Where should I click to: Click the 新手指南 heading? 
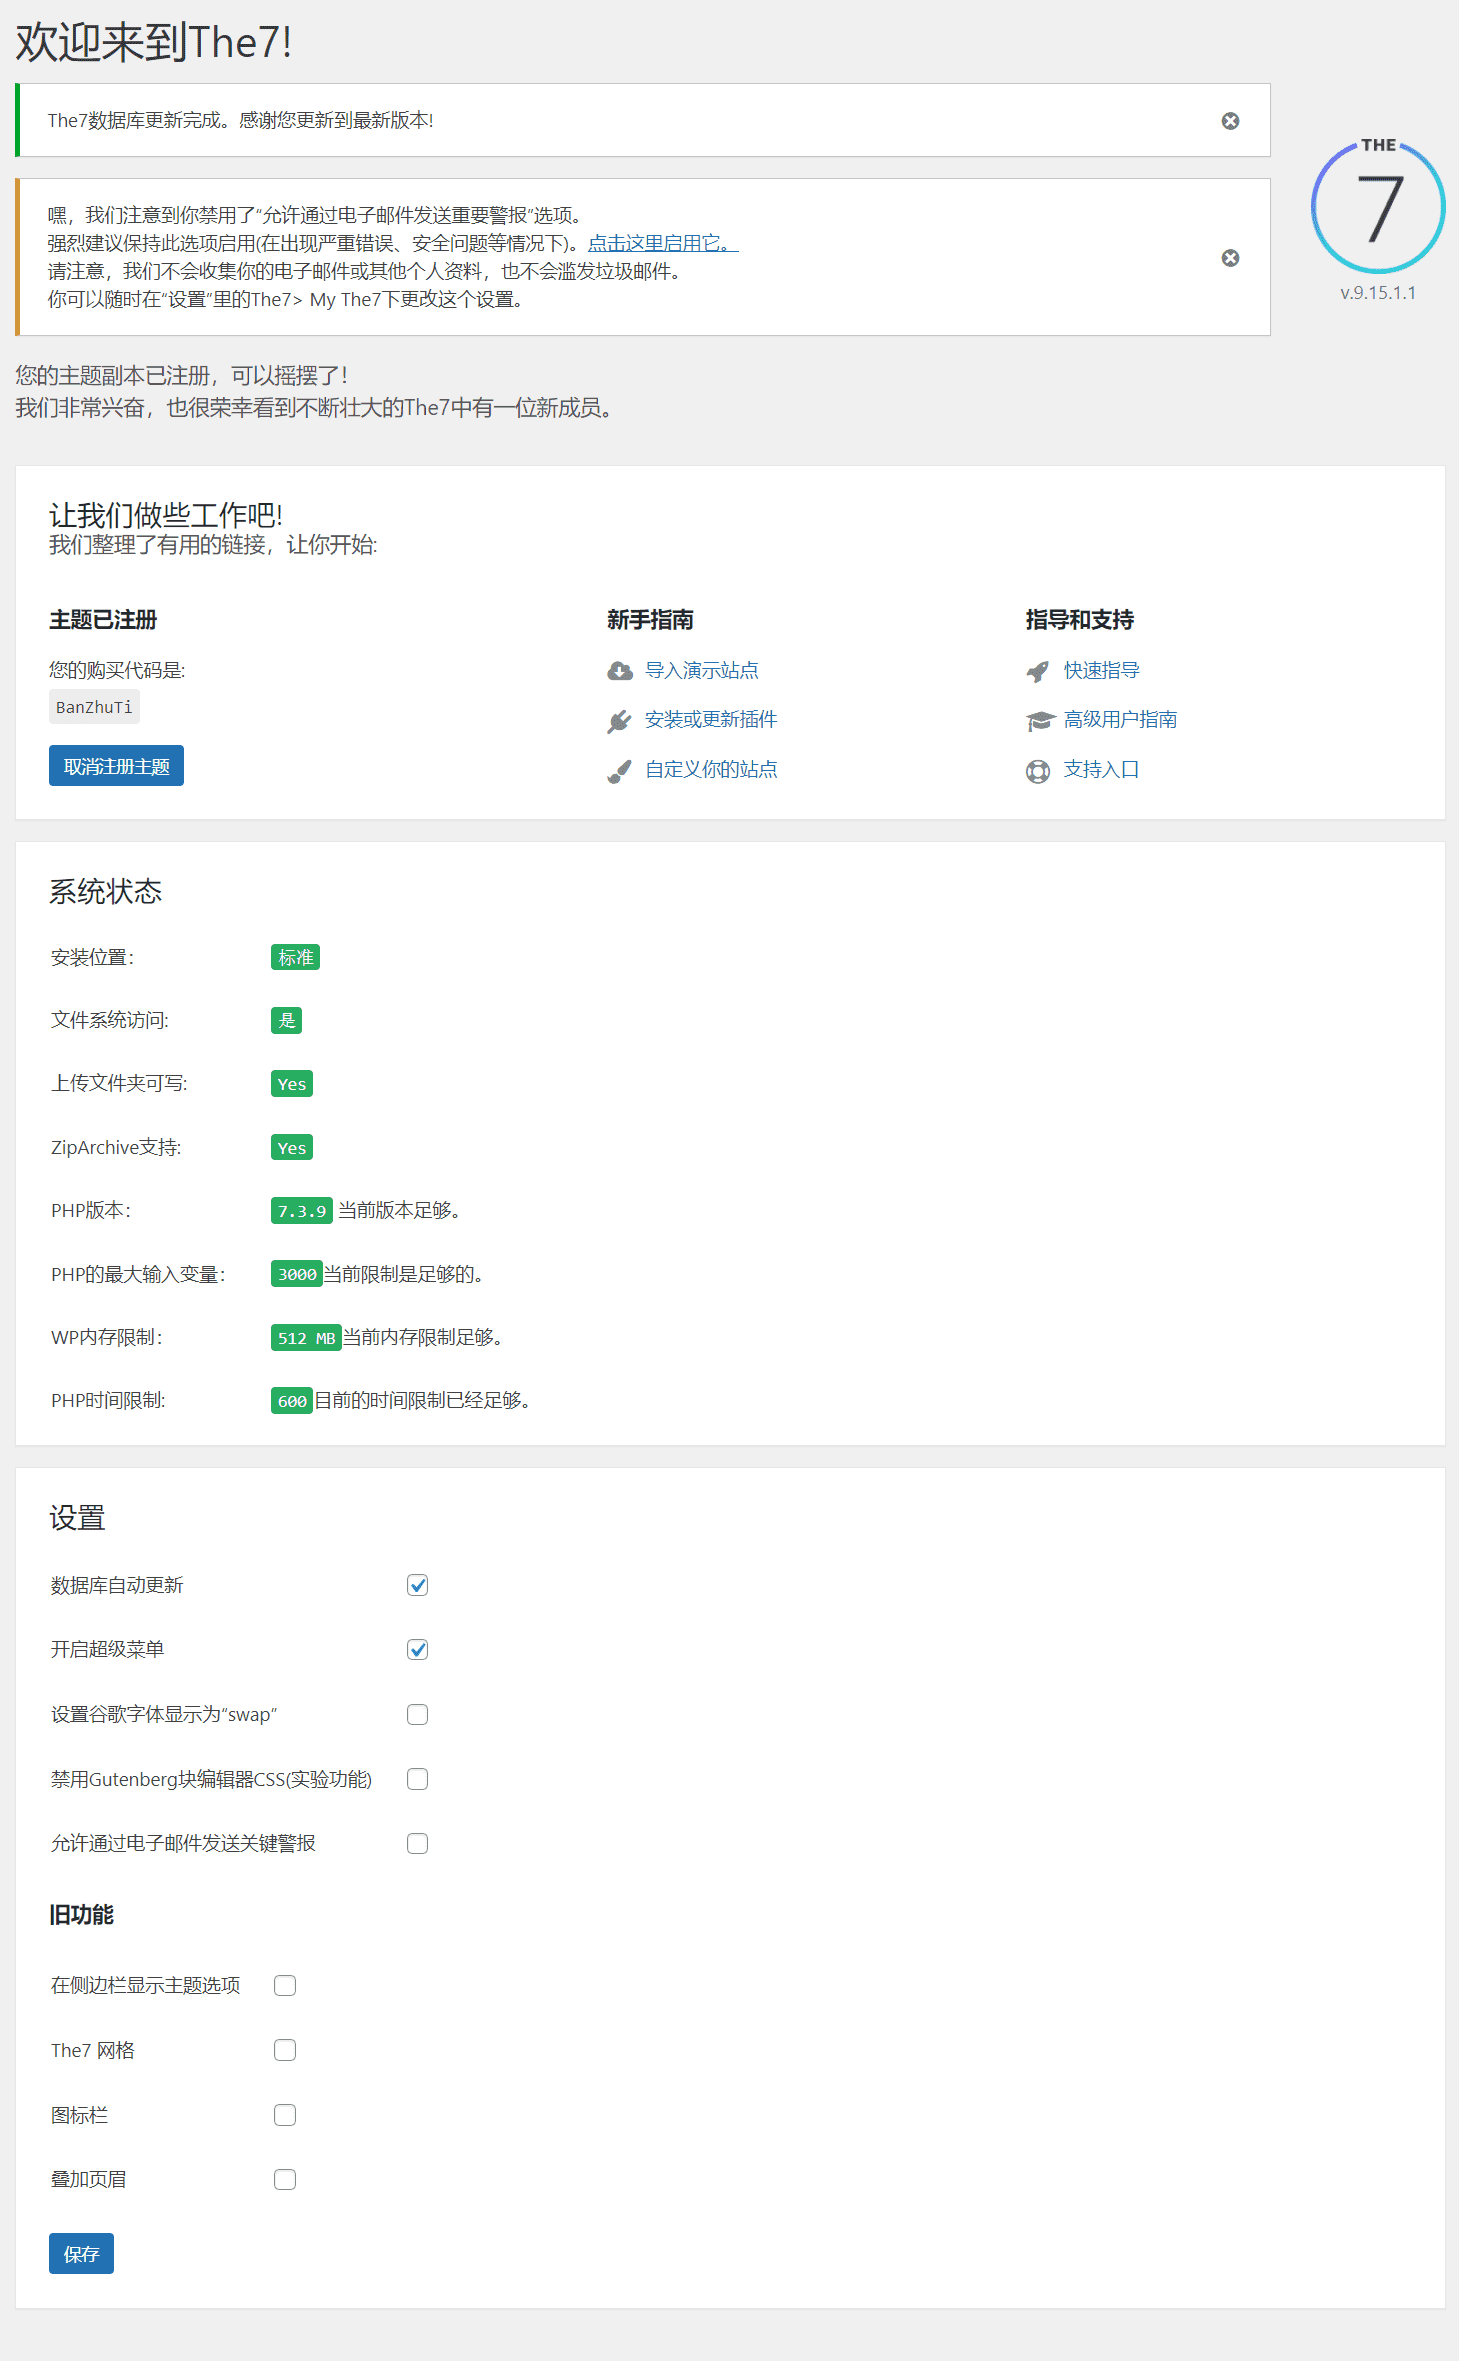click(x=650, y=620)
